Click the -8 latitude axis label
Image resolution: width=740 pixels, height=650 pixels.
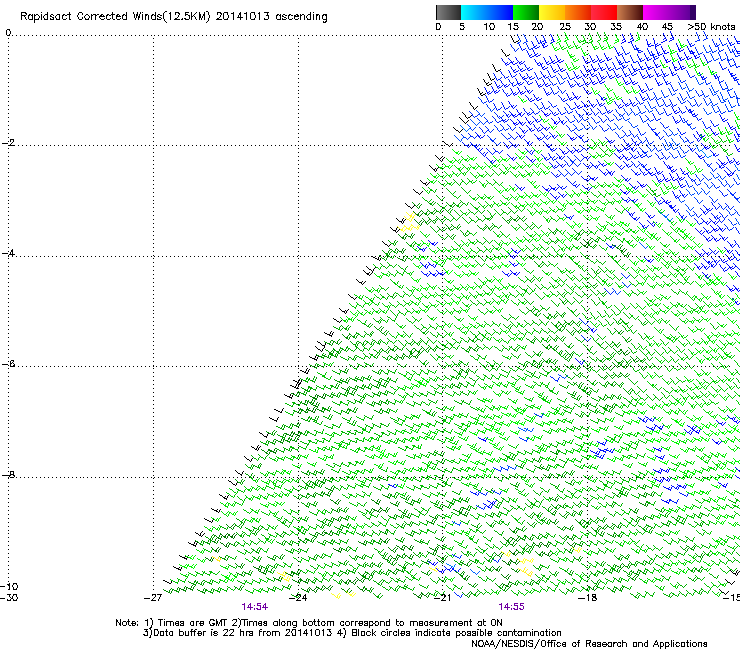(8, 475)
